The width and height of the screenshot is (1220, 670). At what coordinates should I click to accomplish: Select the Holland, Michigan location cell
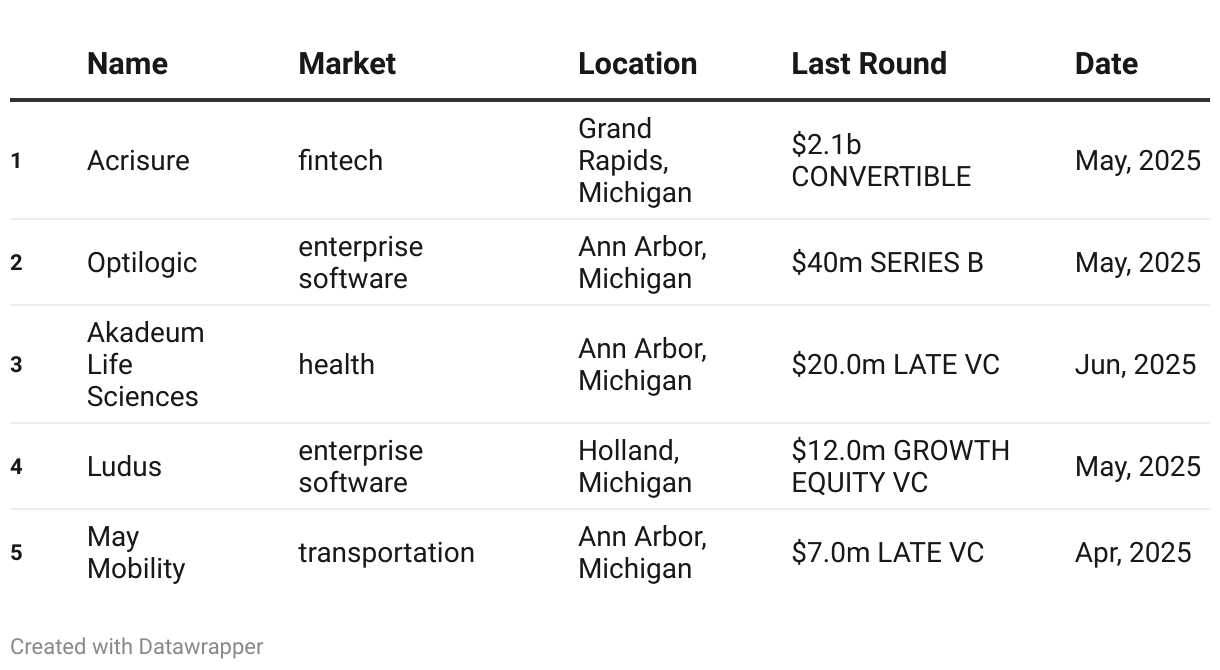[x=635, y=467]
